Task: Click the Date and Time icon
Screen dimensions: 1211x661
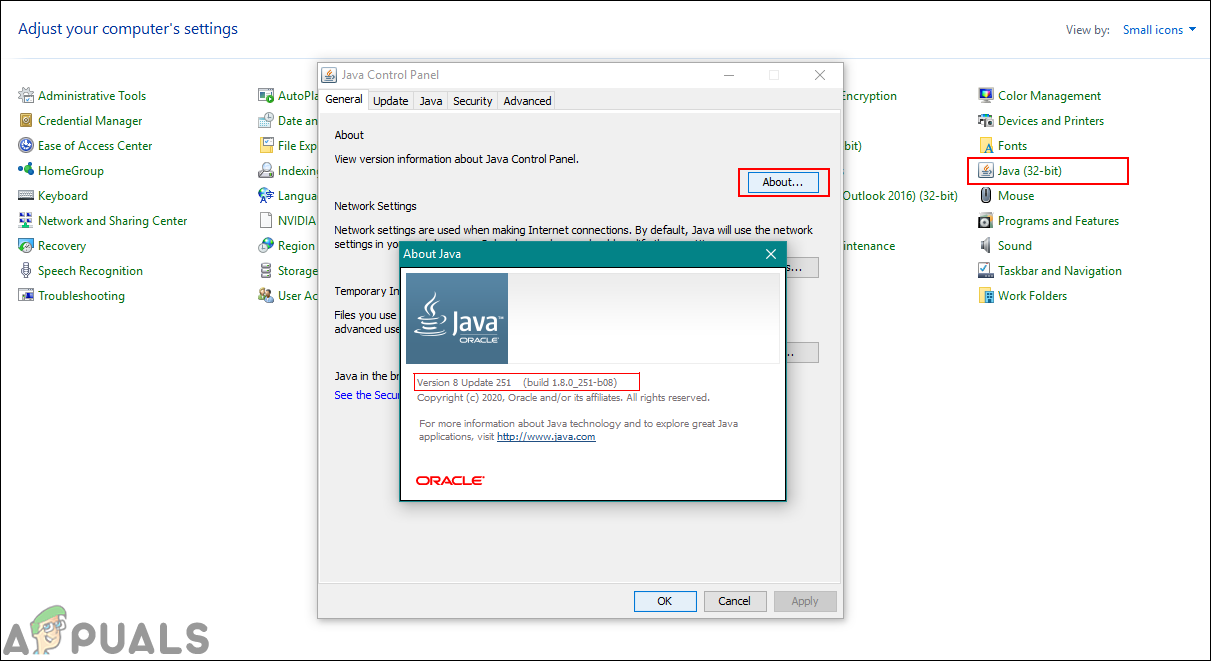Action: (x=266, y=121)
